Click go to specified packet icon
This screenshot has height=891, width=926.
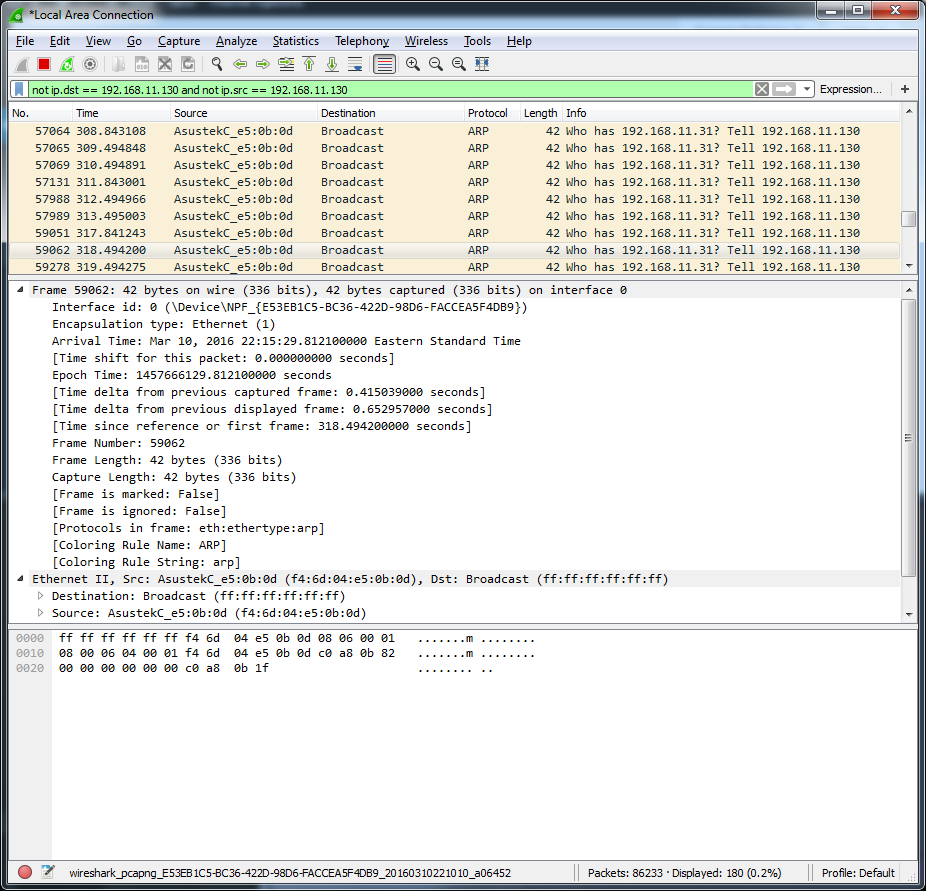[286, 64]
